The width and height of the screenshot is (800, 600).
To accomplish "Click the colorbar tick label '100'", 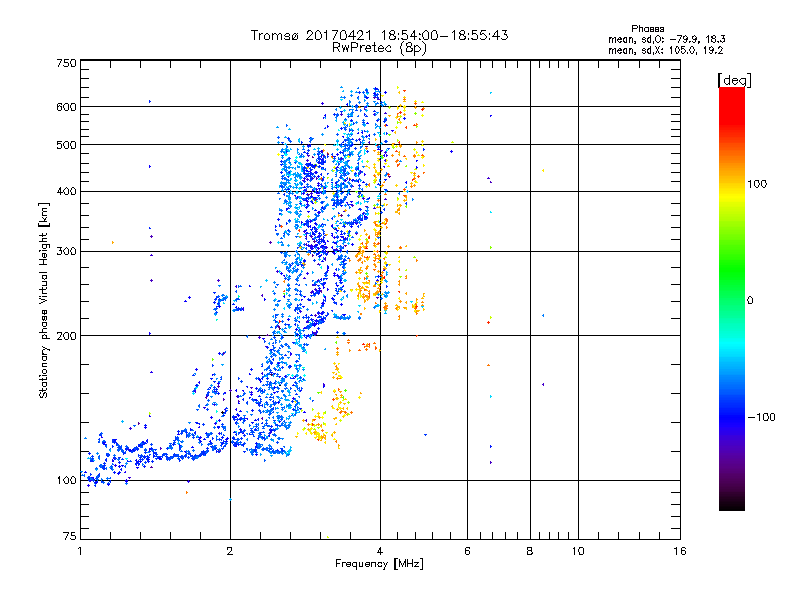I will [x=757, y=184].
